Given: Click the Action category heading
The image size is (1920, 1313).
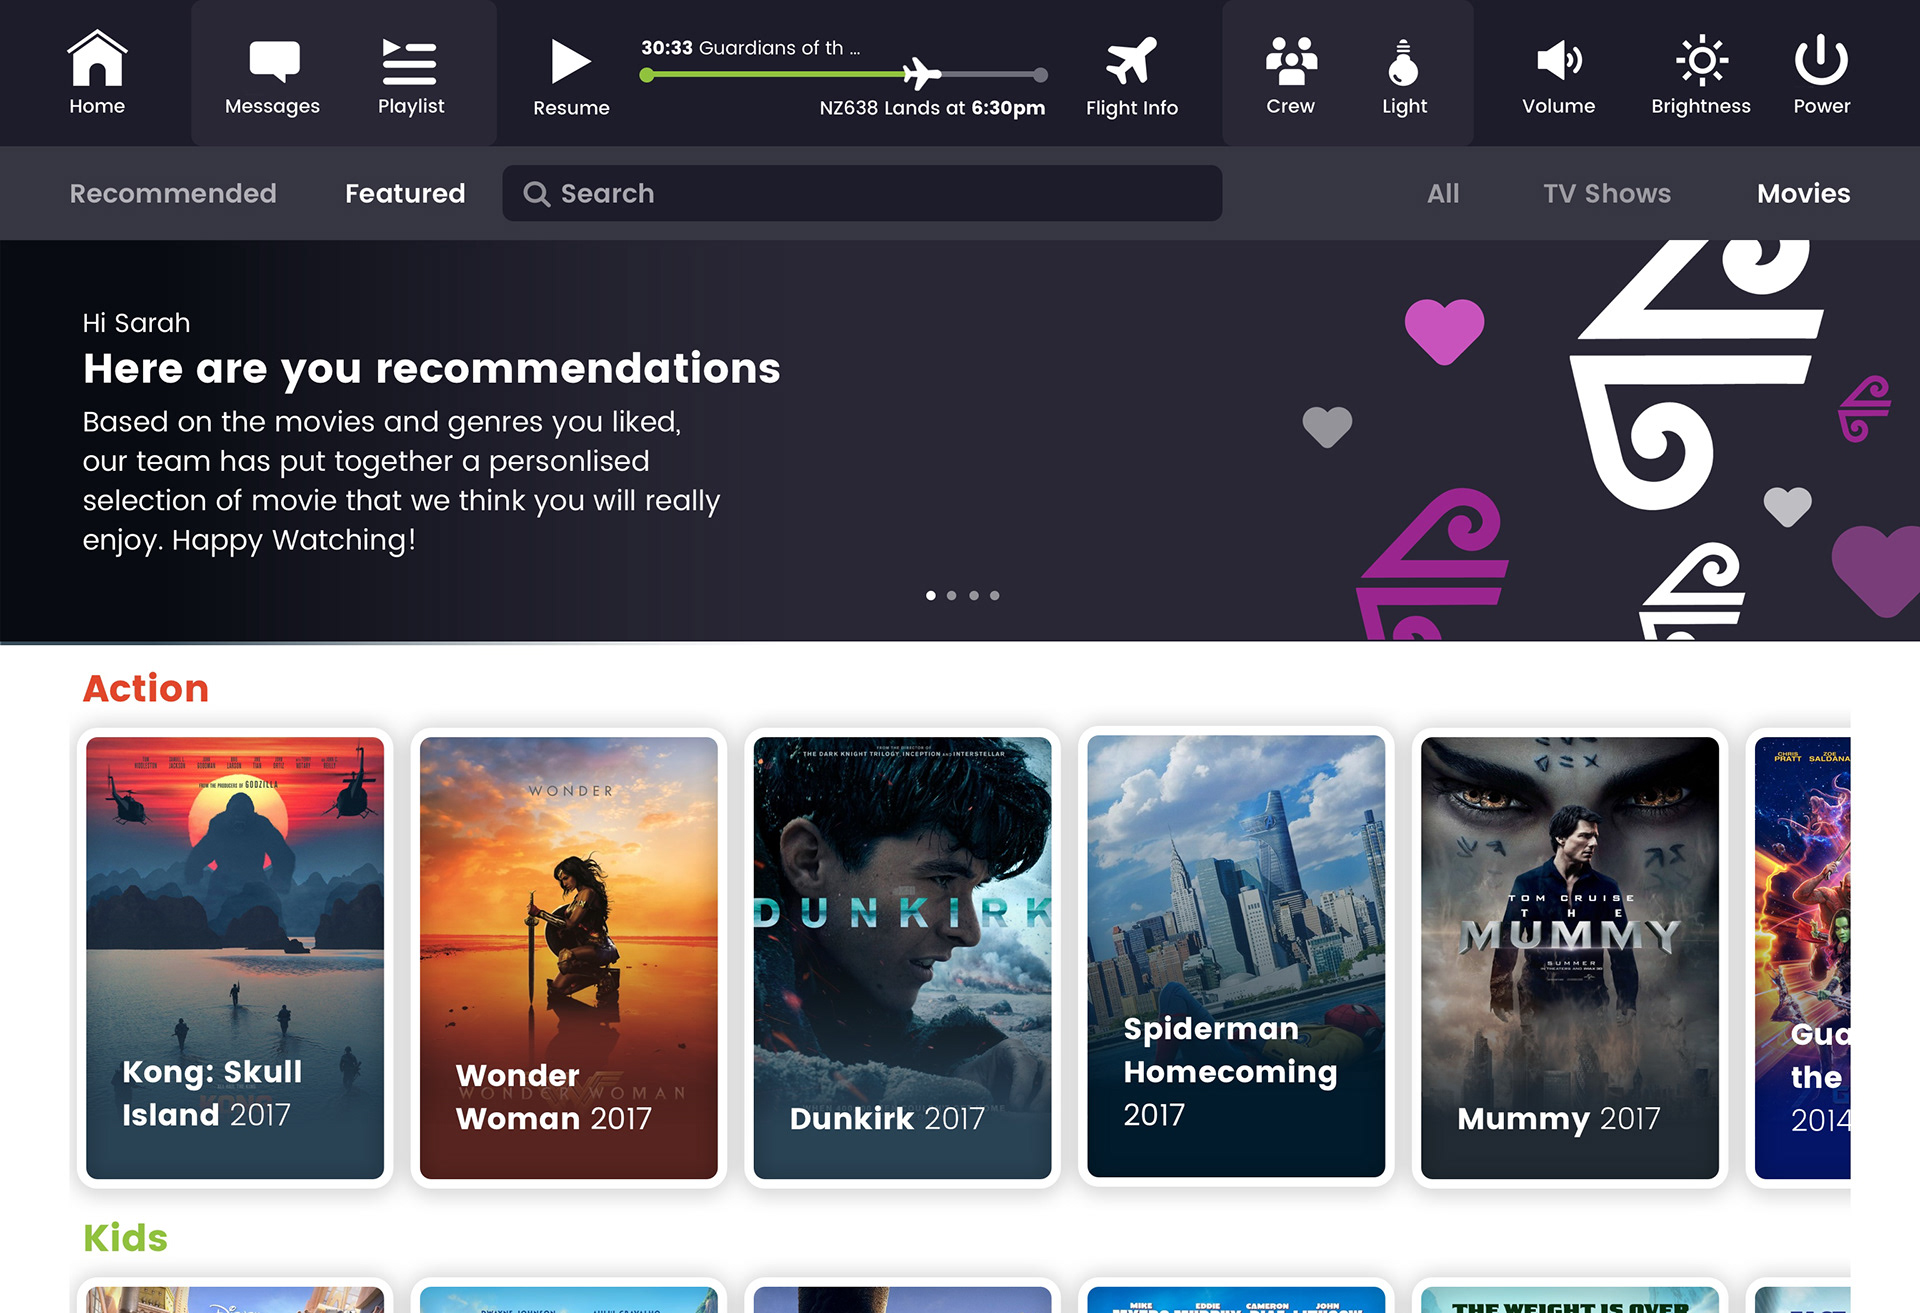Looking at the screenshot, I should (x=146, y=689).
